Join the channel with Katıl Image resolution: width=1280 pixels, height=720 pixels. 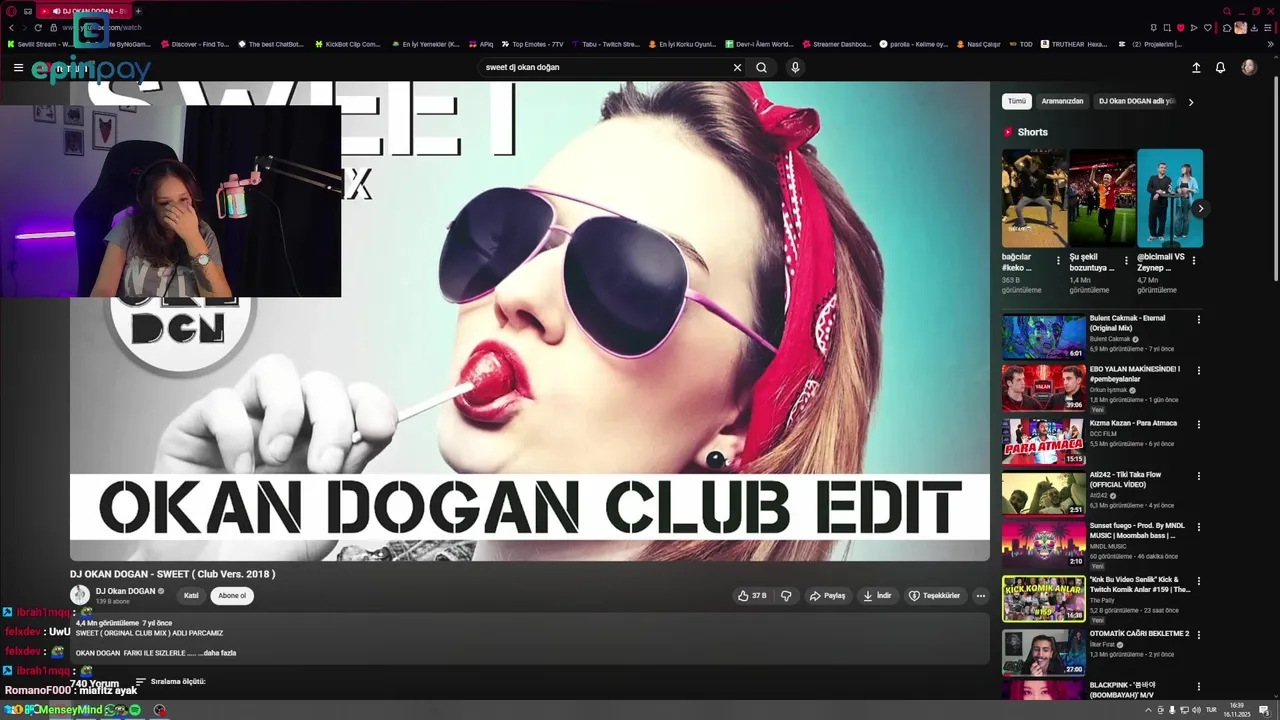(191, 595)
